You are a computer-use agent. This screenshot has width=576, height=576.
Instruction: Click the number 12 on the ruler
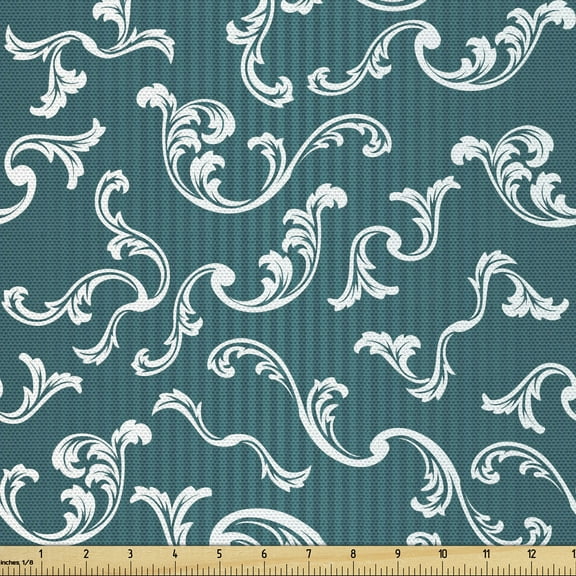click(x=532, y=554)
